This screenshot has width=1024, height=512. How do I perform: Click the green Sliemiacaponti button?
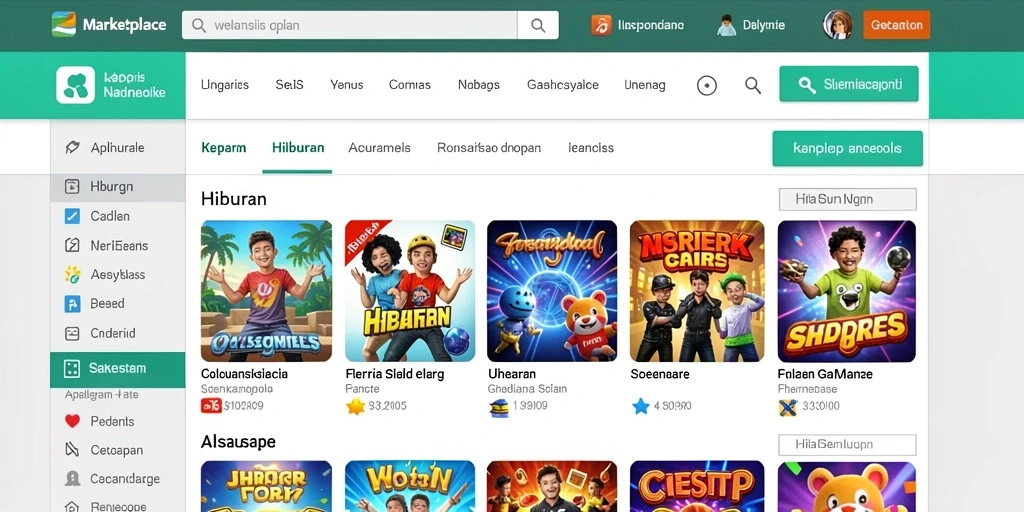click(x=849, y=84)
